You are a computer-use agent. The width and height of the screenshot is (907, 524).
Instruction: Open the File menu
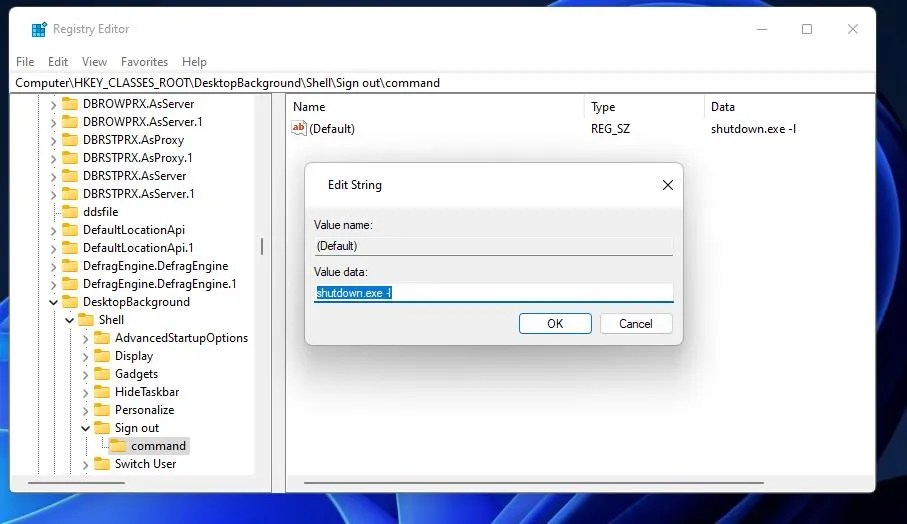25,61
